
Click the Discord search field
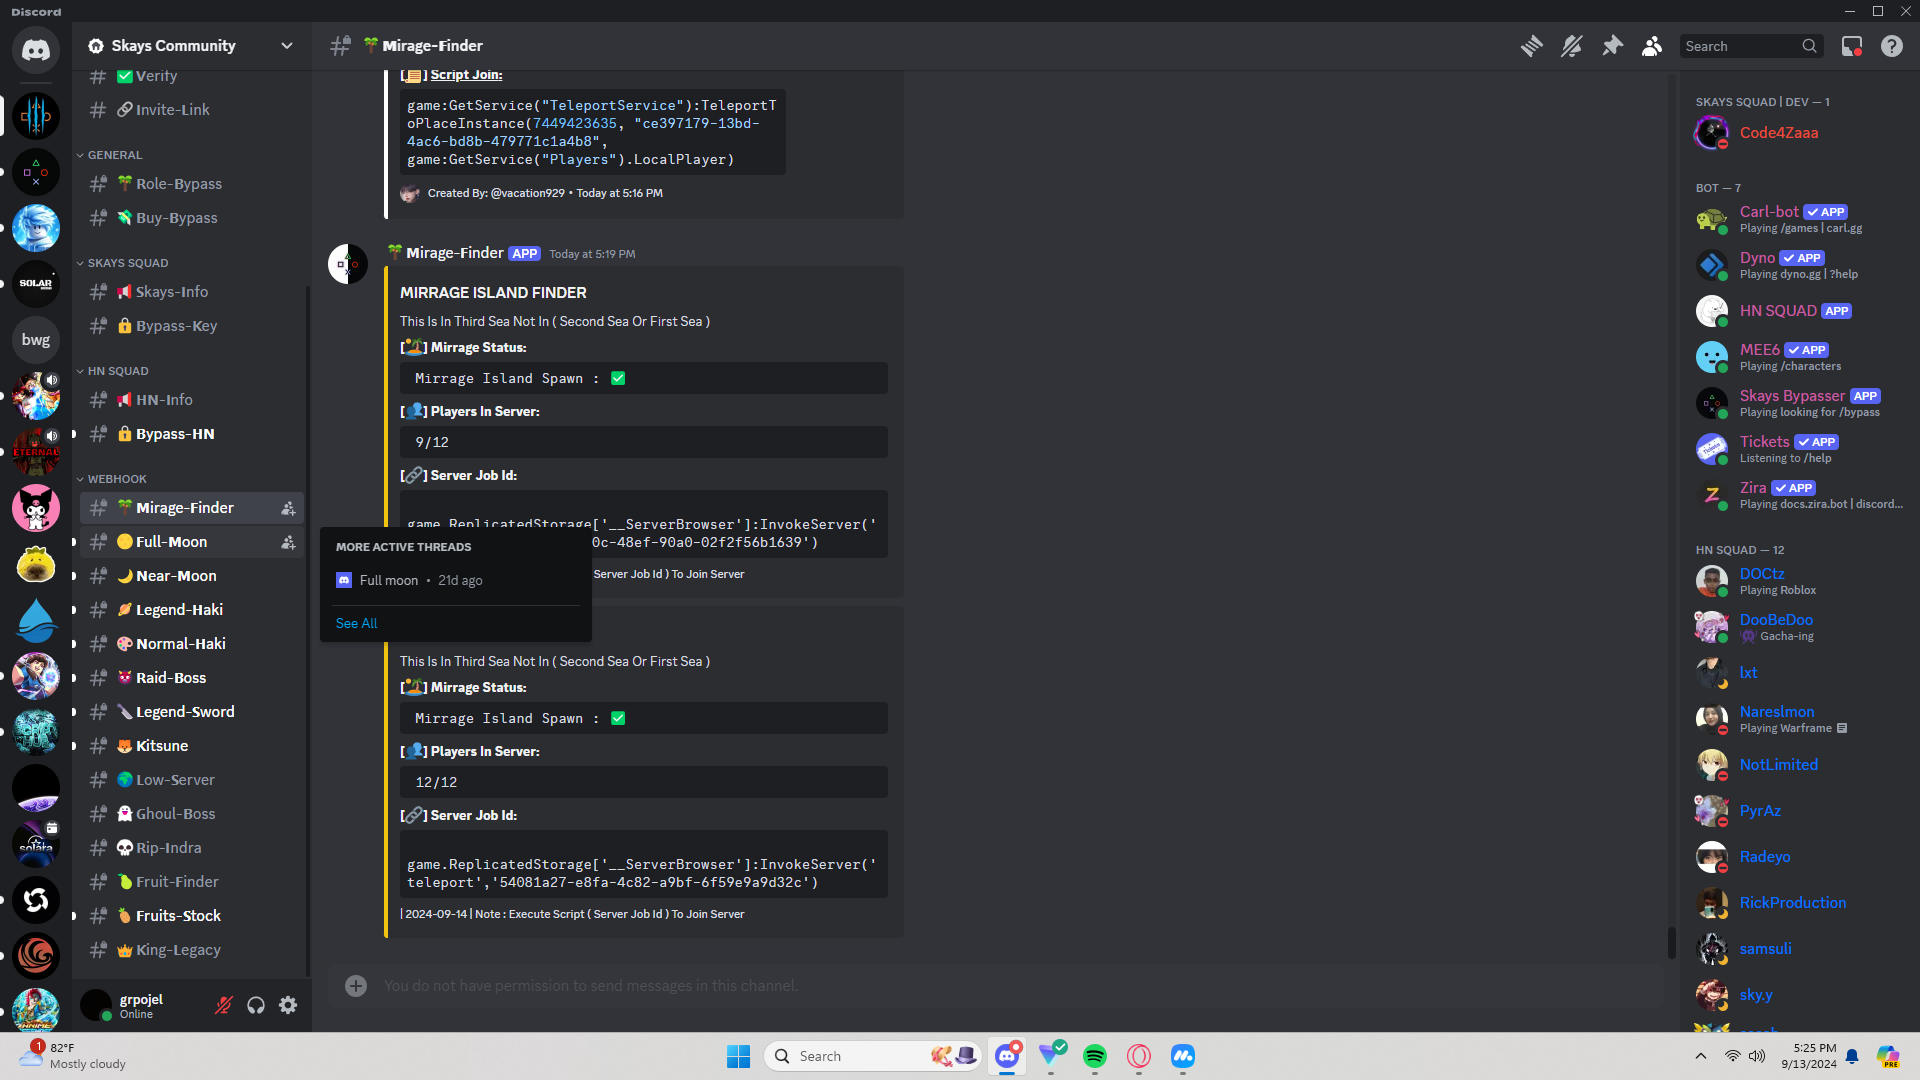(x=1751, y=46)
